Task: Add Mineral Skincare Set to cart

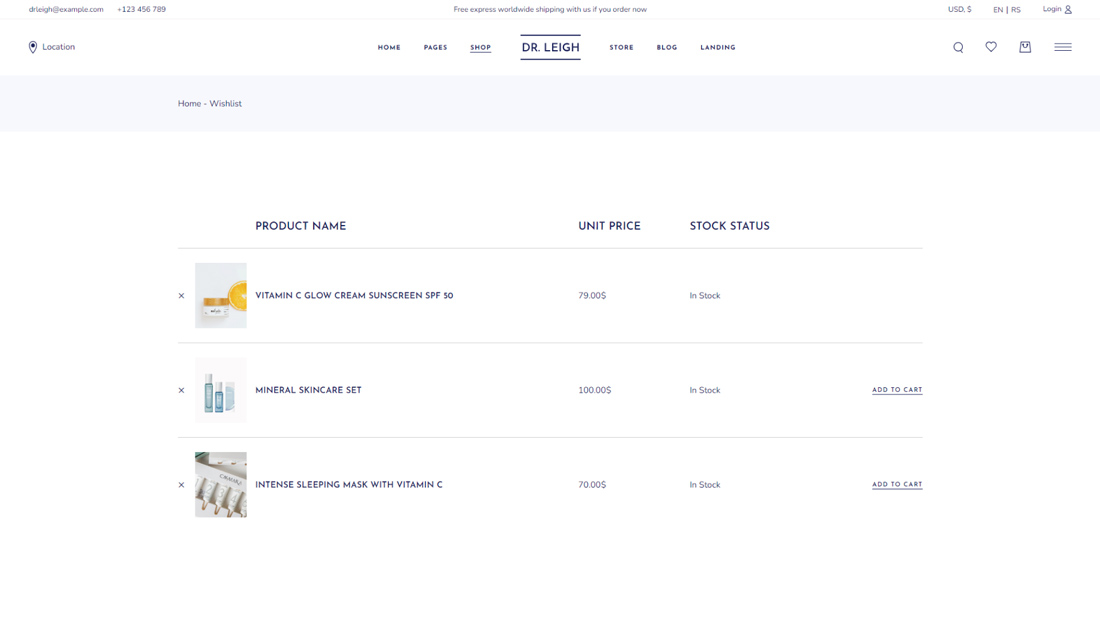Action: click(x=897, y=390)
